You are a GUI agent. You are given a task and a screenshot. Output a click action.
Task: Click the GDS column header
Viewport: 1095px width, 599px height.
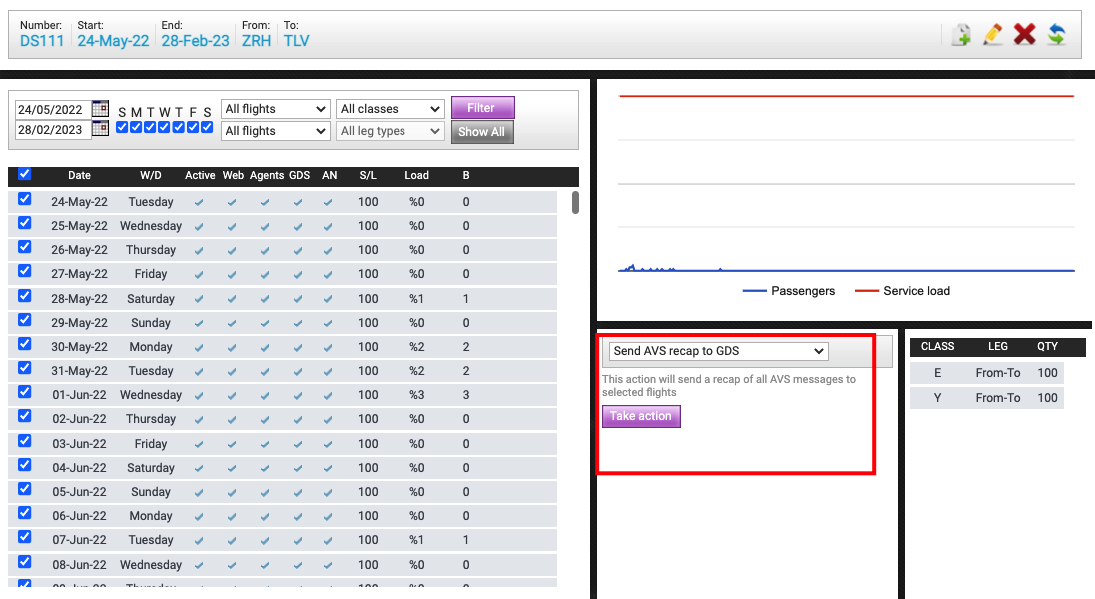tap(300, 175)
